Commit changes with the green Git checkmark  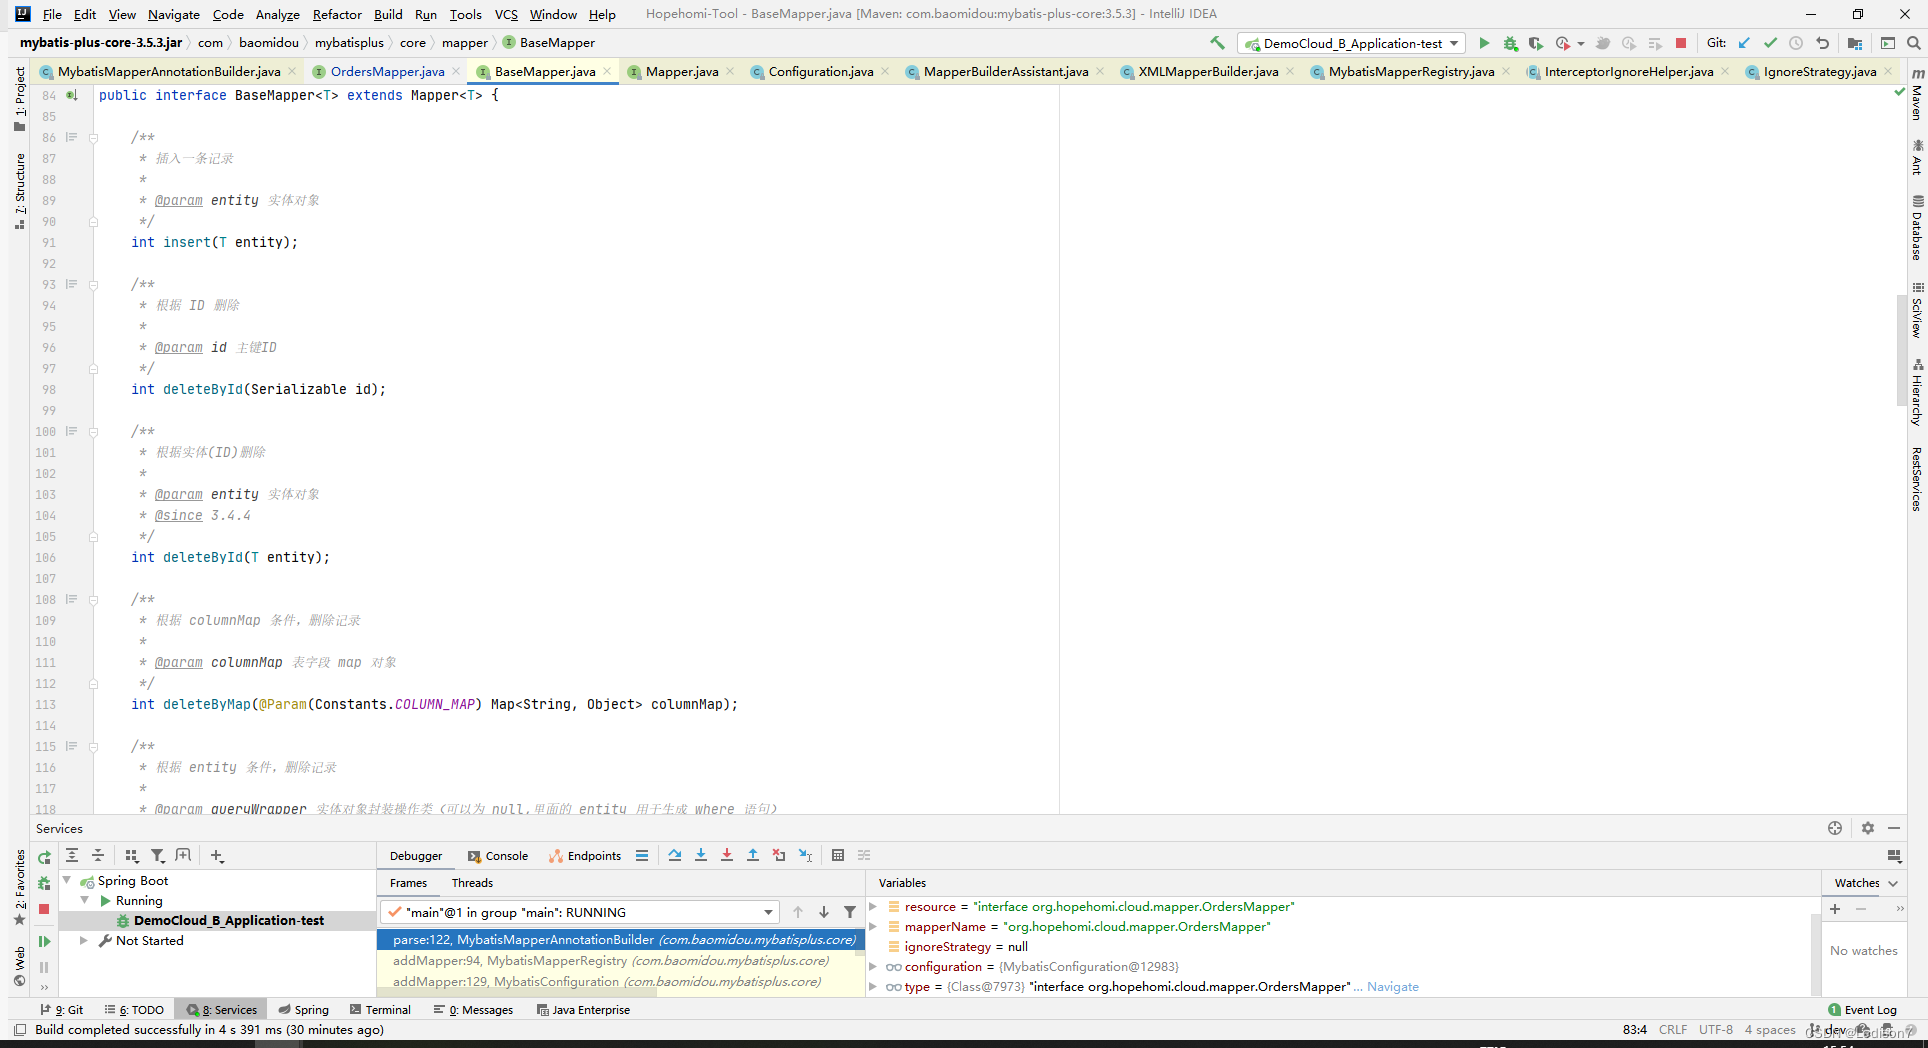pyautogui.click(x=1770, y=43)
